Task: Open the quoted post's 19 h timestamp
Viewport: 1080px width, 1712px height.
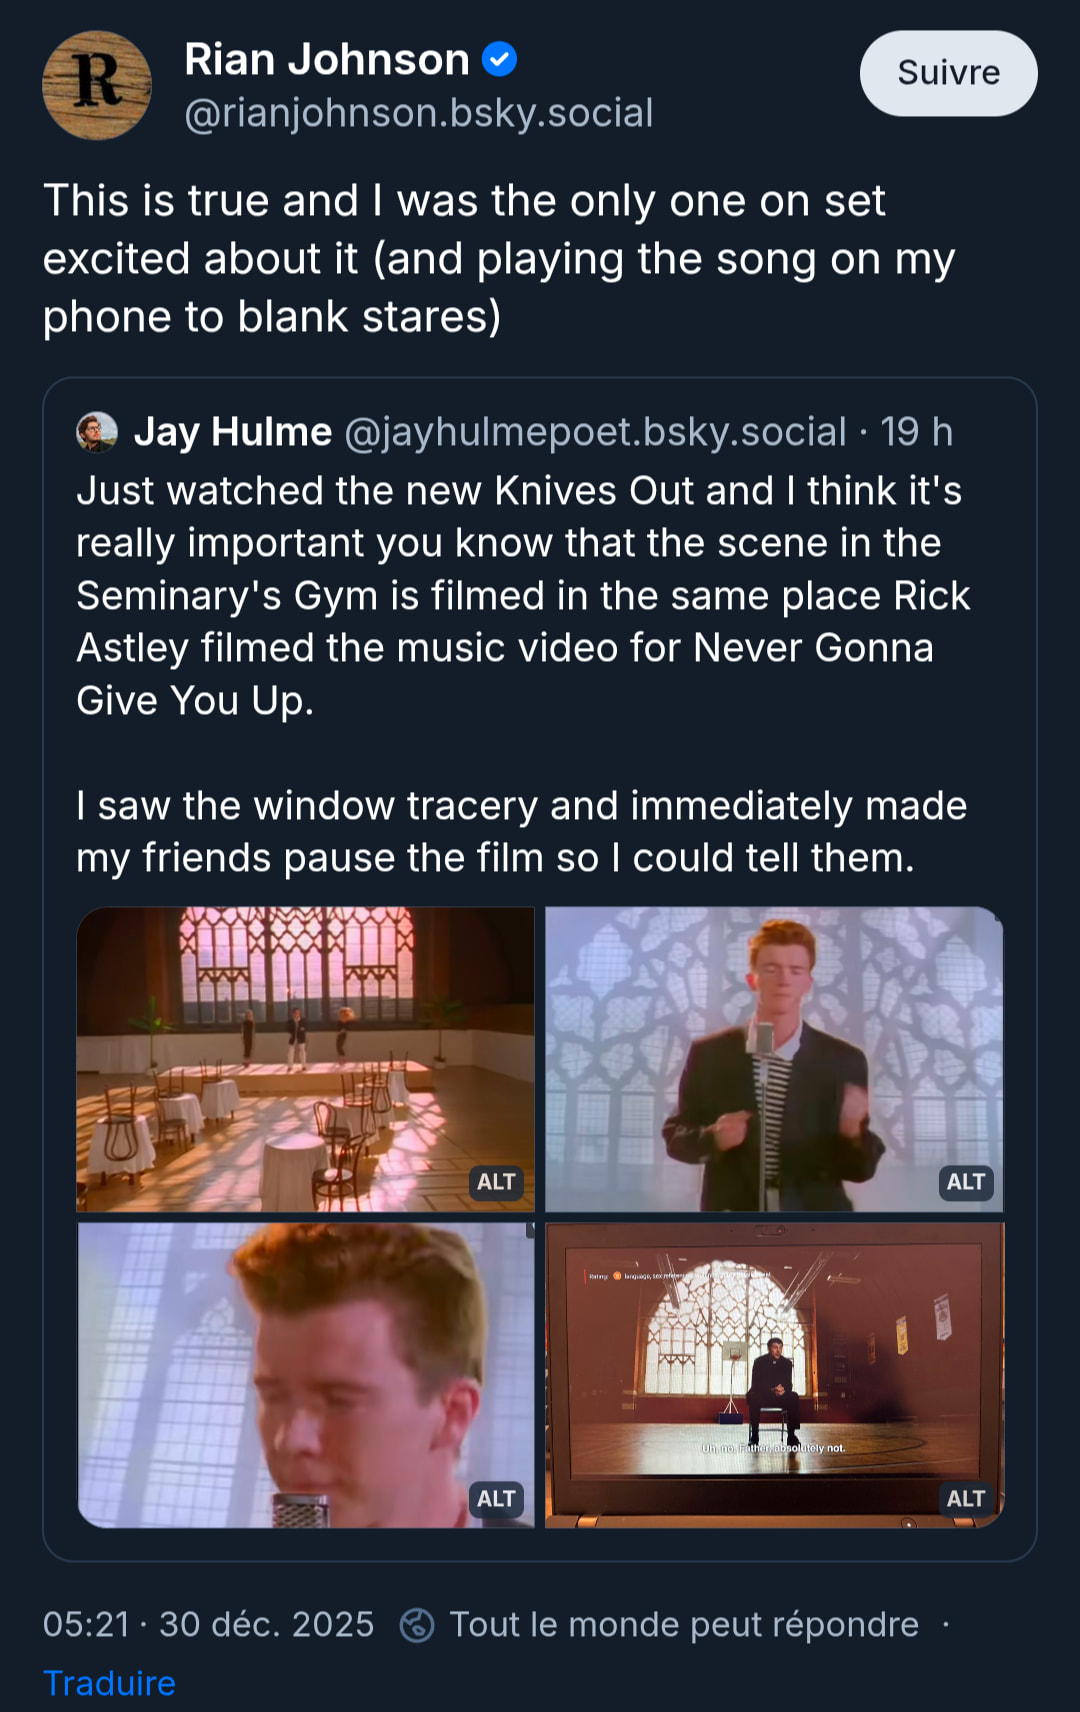Action: tap(916, 432)
